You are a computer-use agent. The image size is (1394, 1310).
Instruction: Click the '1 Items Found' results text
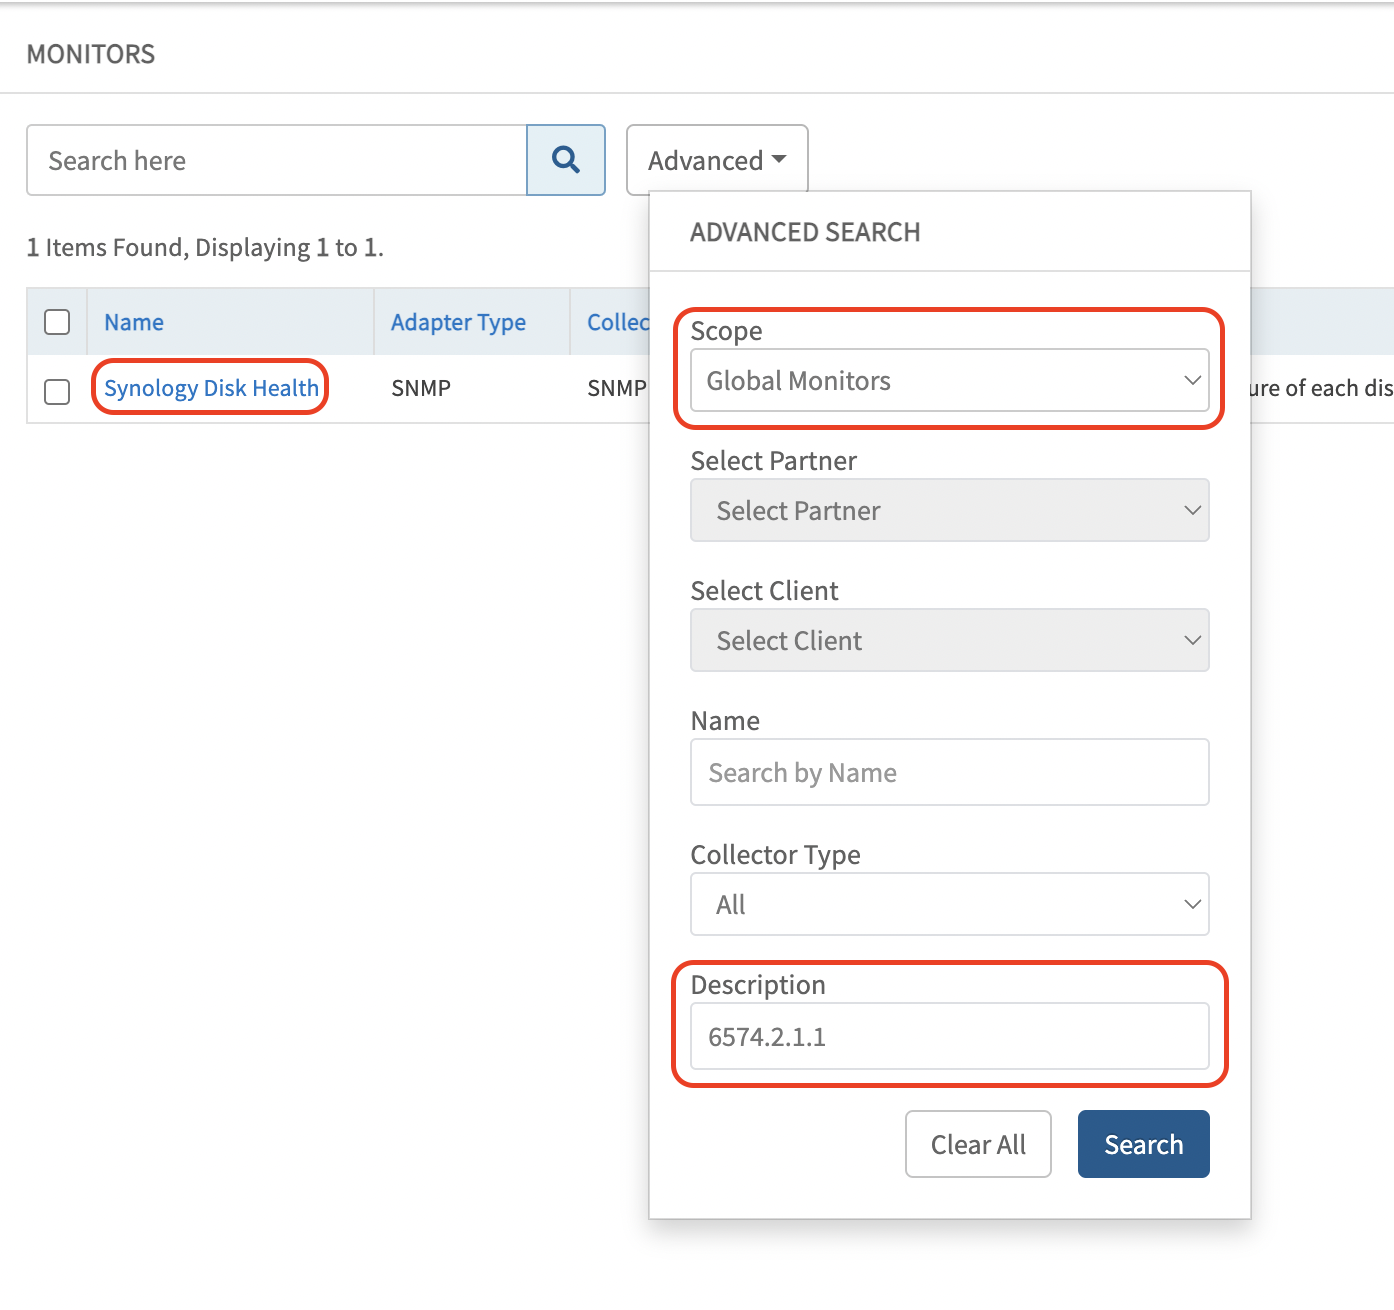coord(205,247)
